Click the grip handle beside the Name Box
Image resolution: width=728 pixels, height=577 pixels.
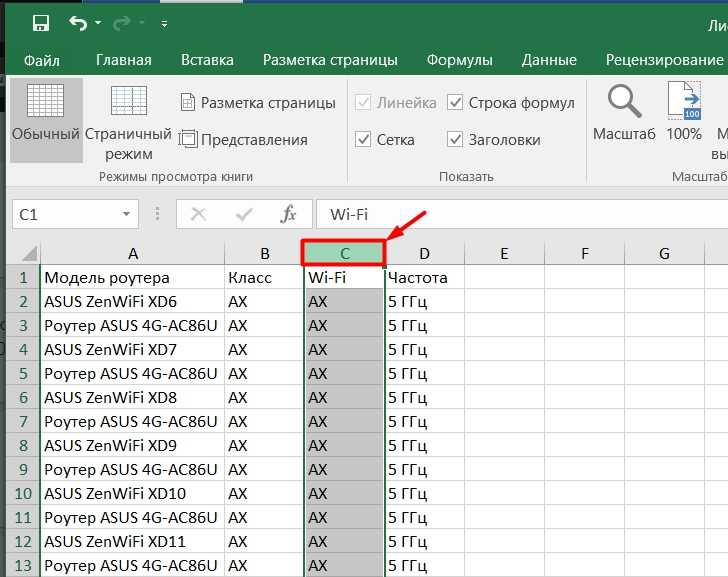157,214
